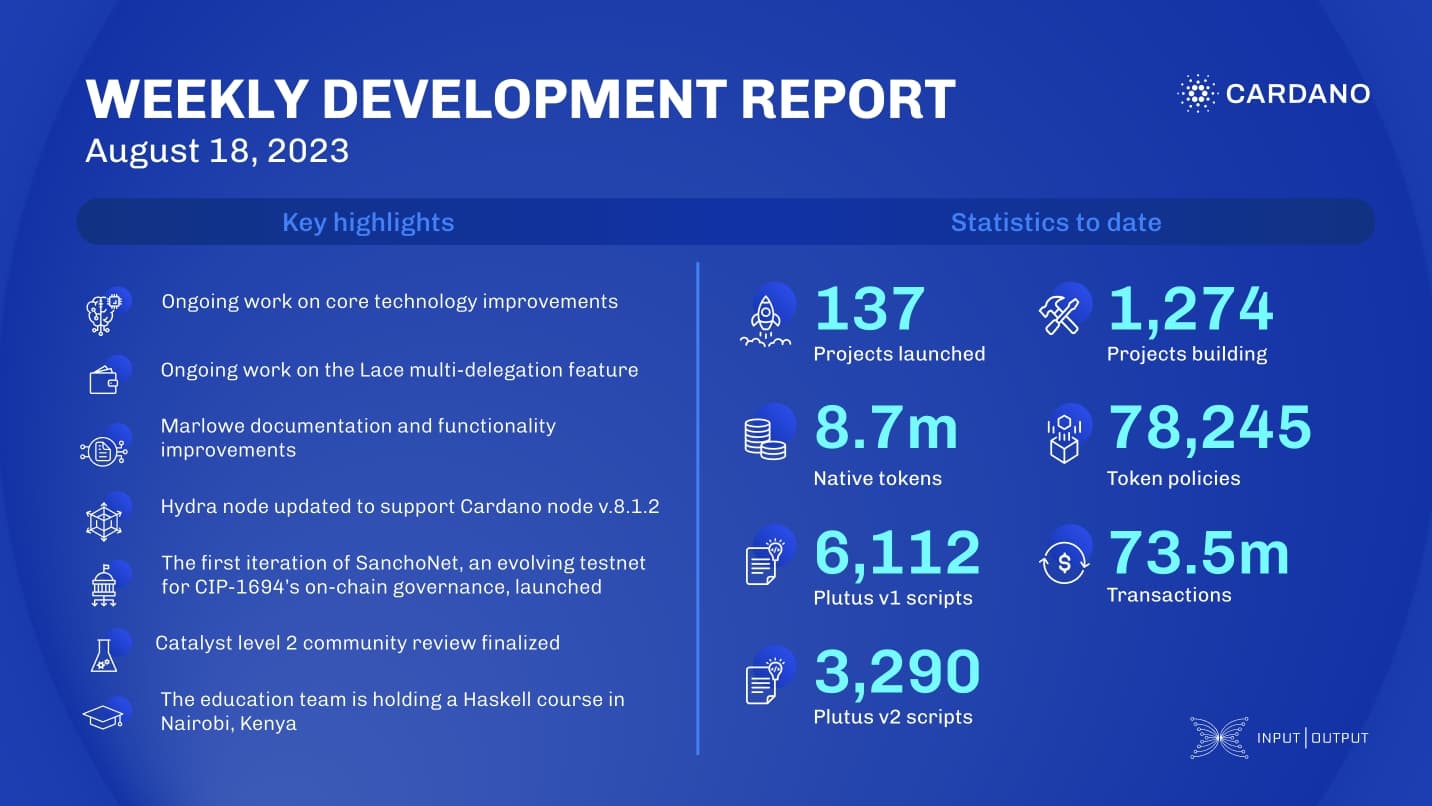Click the Plutus v1 scripts document icon
This screenshot has width=1432, height=806.
[x=766, y=562]
